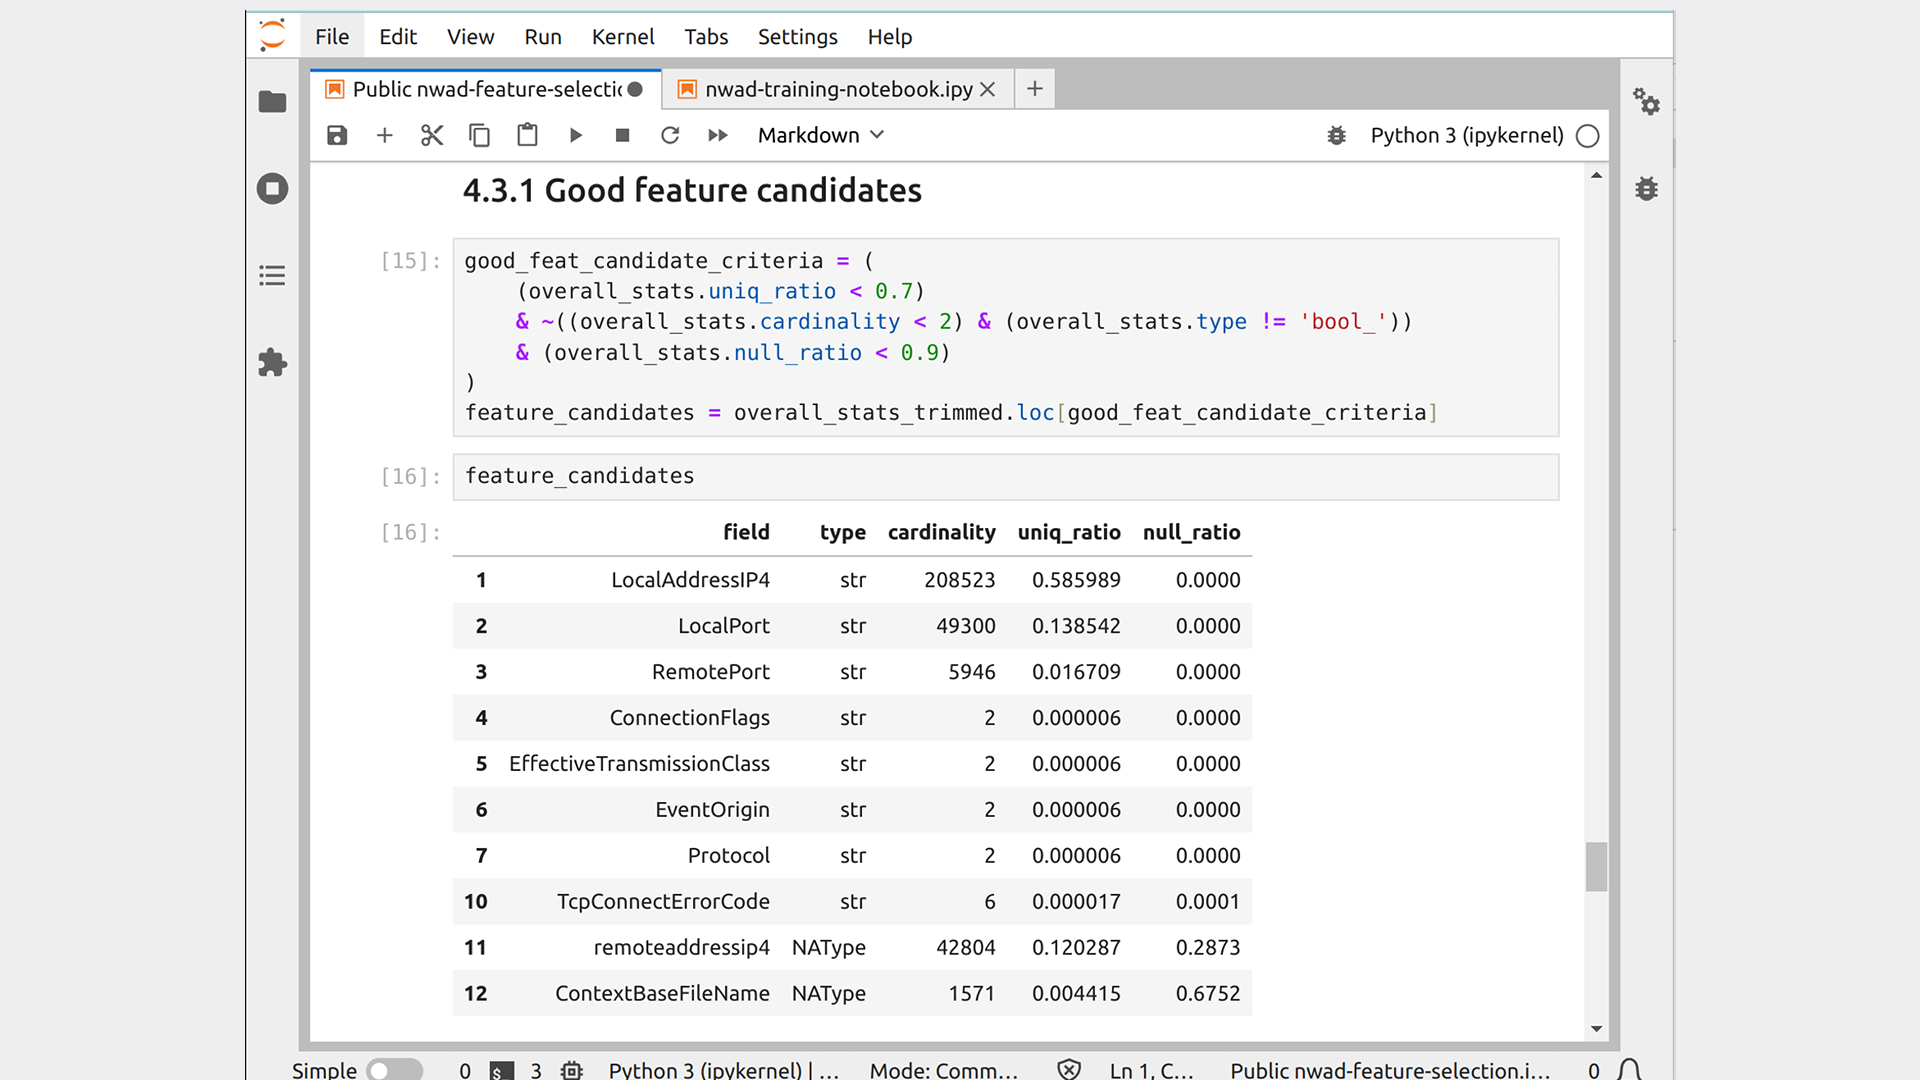The height and width of the screenshot is (1080, 1920).
Task: Open the Markdown cell type dropdown
Action: (x=820, y=135)
